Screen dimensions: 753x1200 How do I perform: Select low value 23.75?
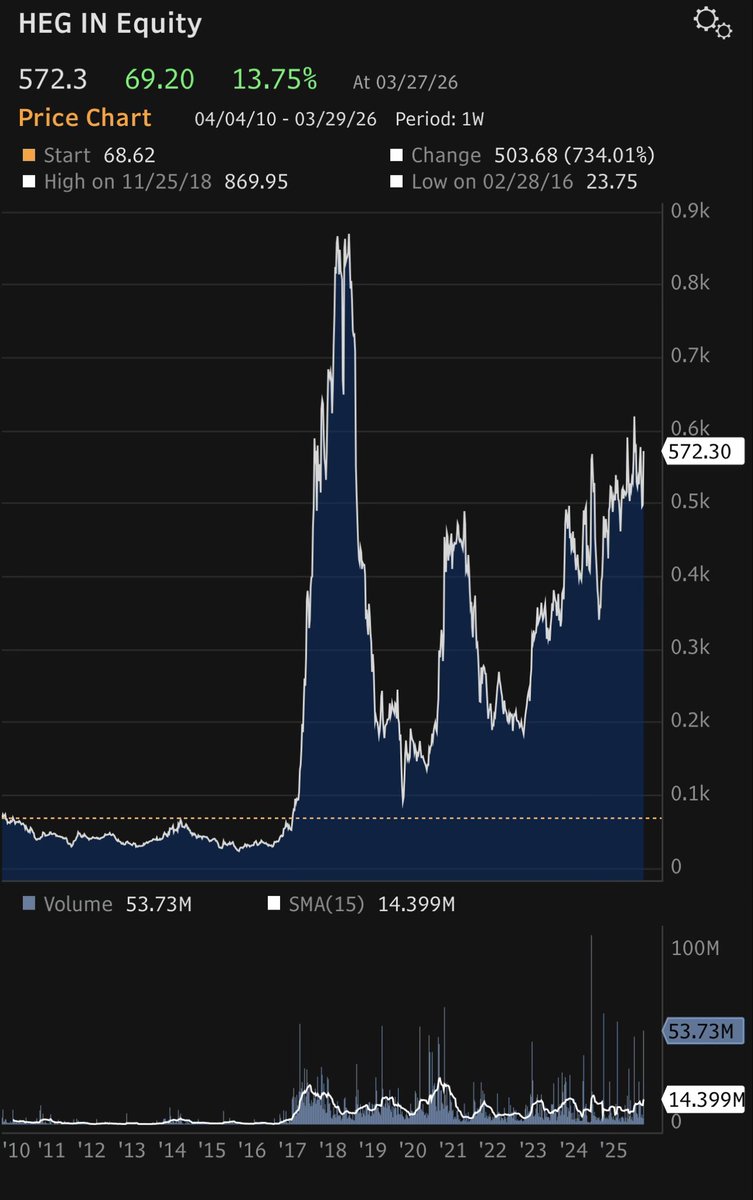pyautogui.click(x=611, y=182)
